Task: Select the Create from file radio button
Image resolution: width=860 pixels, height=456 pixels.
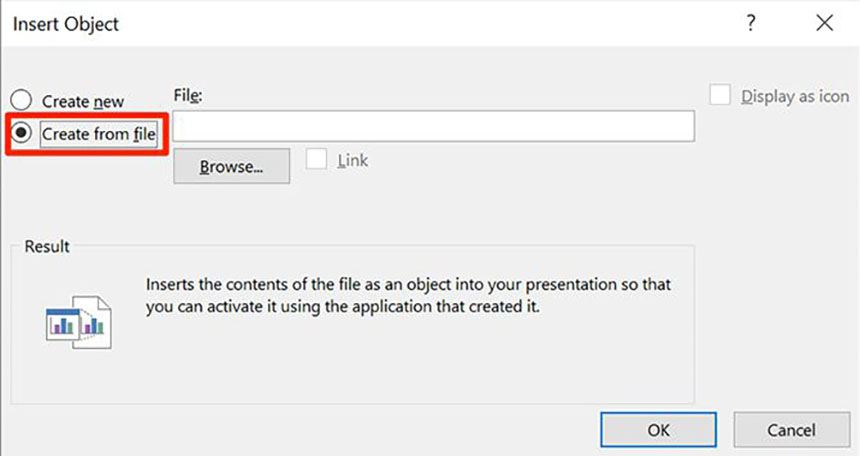Action: coord(21,134)
